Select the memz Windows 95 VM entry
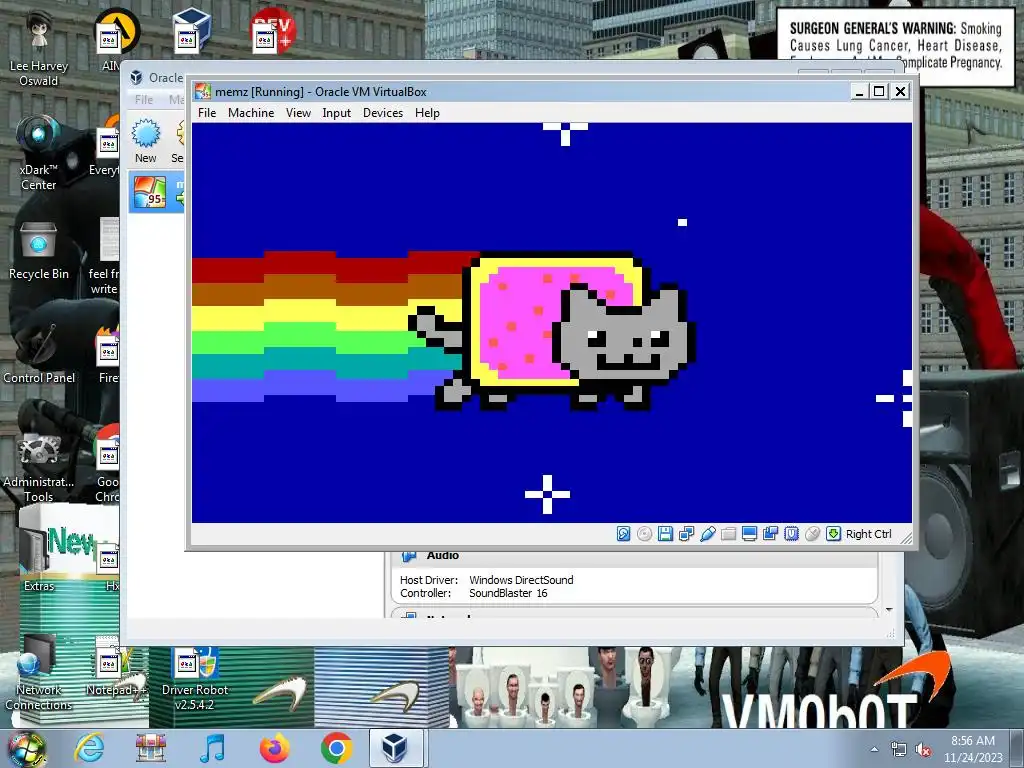Image resolution: width=1024 pixels, height=768 pixels. tap(157, 192)
